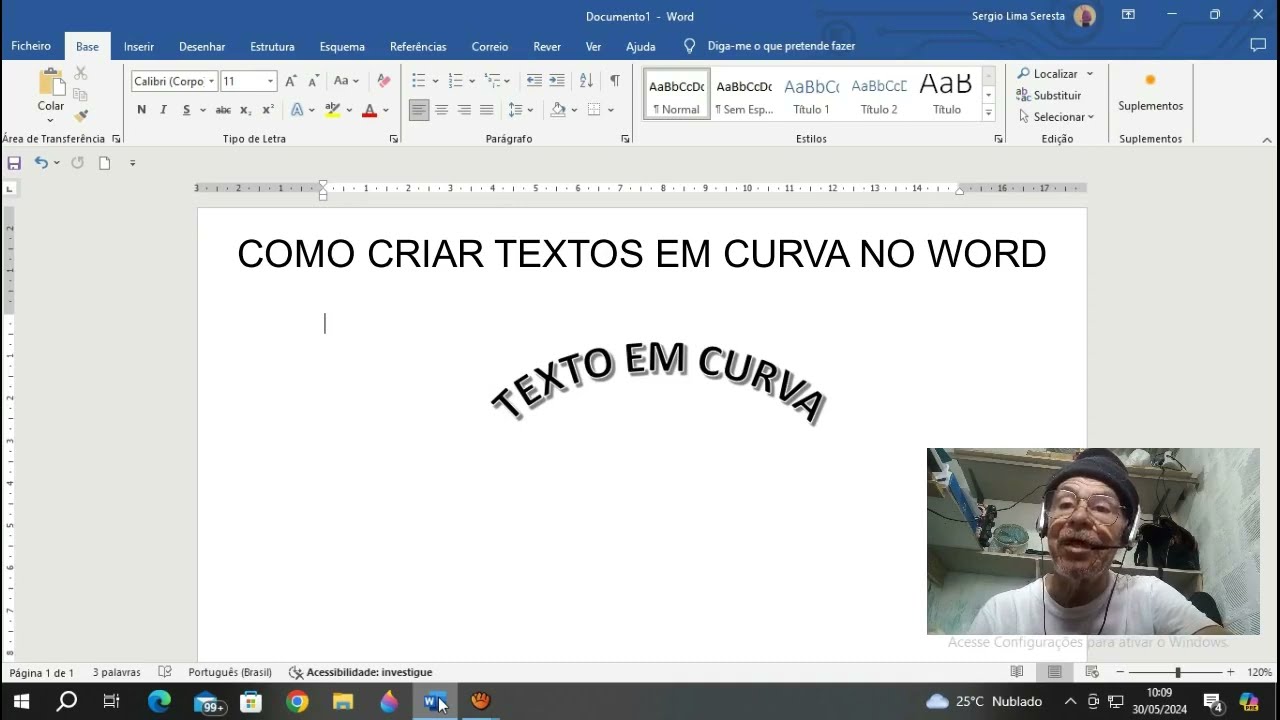
Task: Open the numbered list dropdown arrow
Action: pos(472,81)
